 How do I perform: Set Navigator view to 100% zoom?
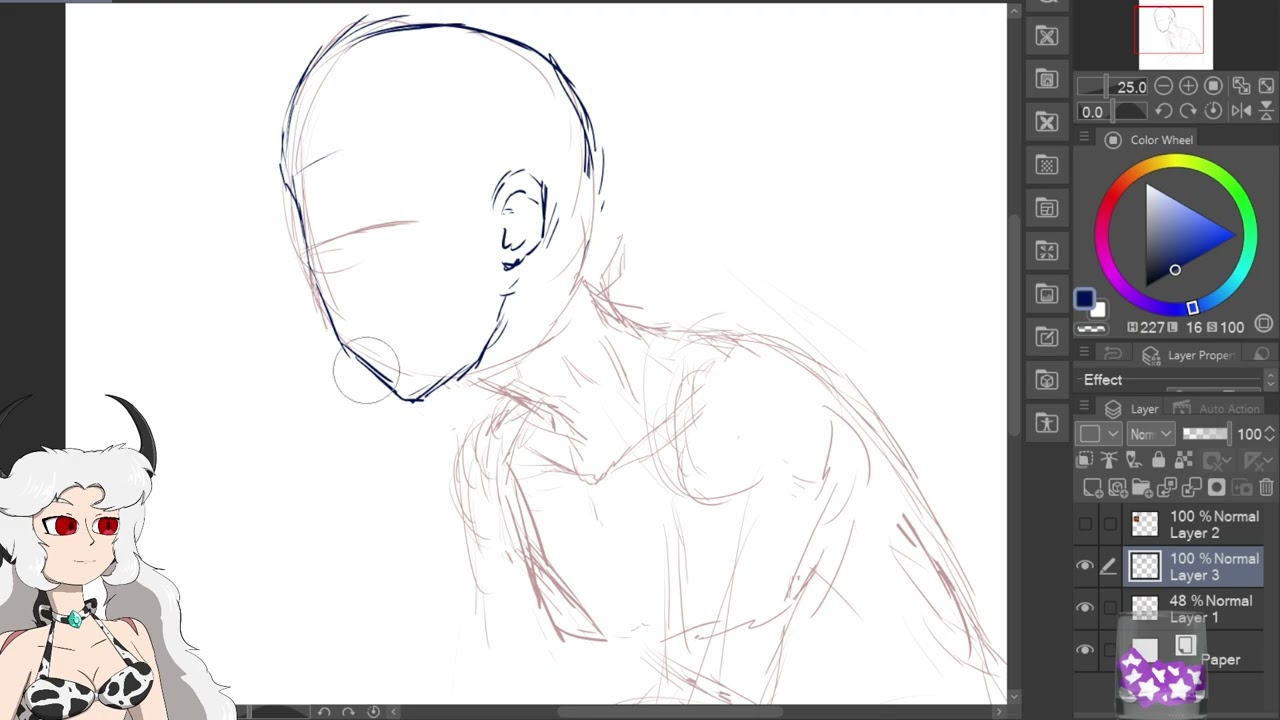[1213, 87]
